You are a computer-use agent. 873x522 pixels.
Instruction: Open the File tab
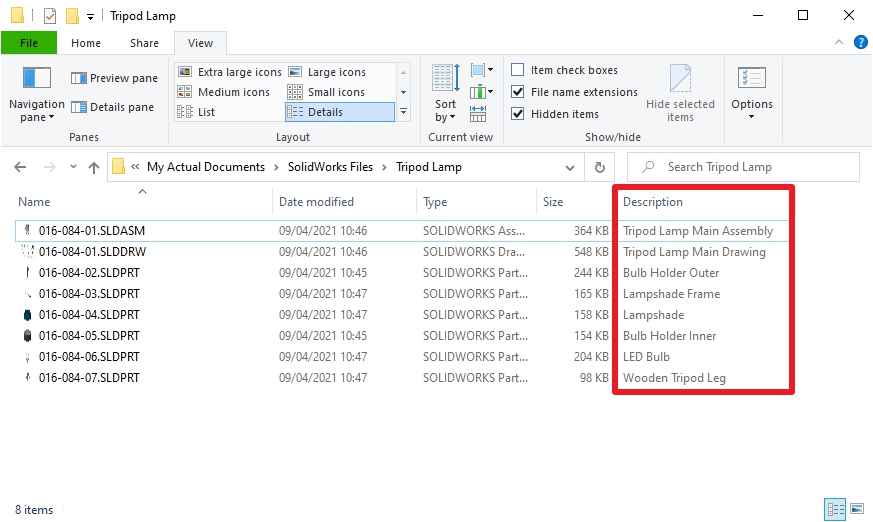29,43
